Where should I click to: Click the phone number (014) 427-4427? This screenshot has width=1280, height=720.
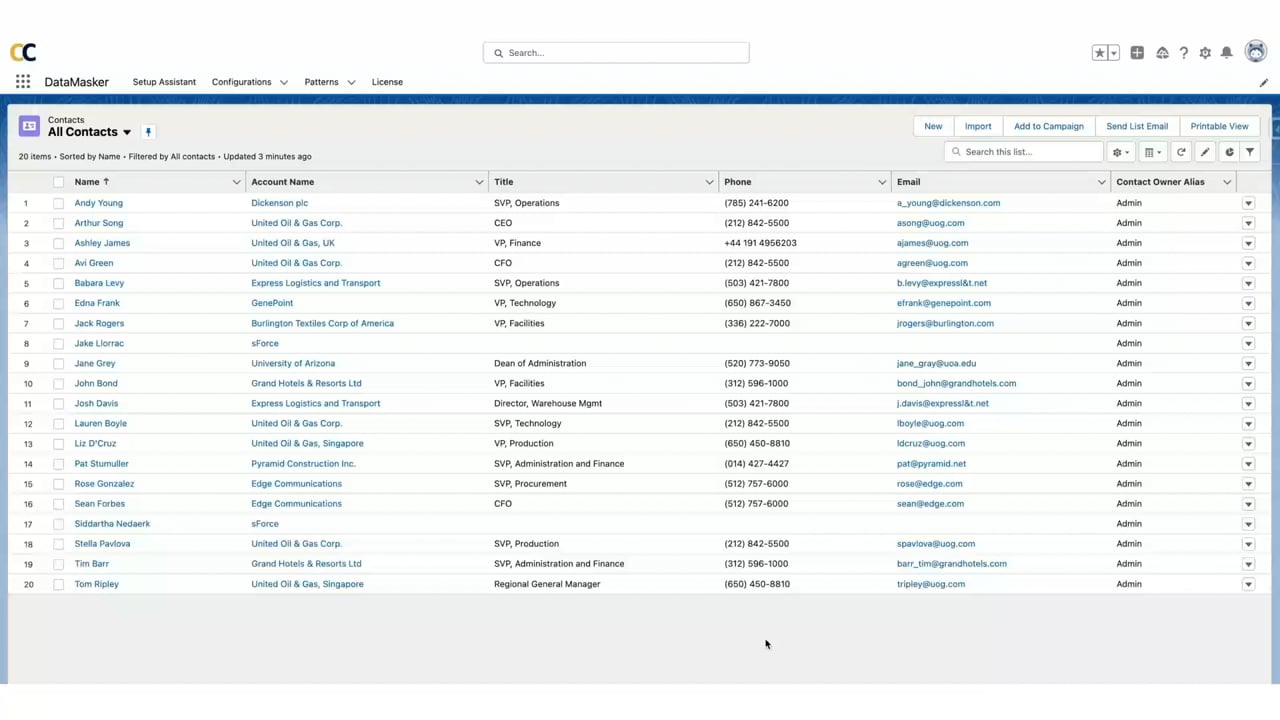[756, 464]
